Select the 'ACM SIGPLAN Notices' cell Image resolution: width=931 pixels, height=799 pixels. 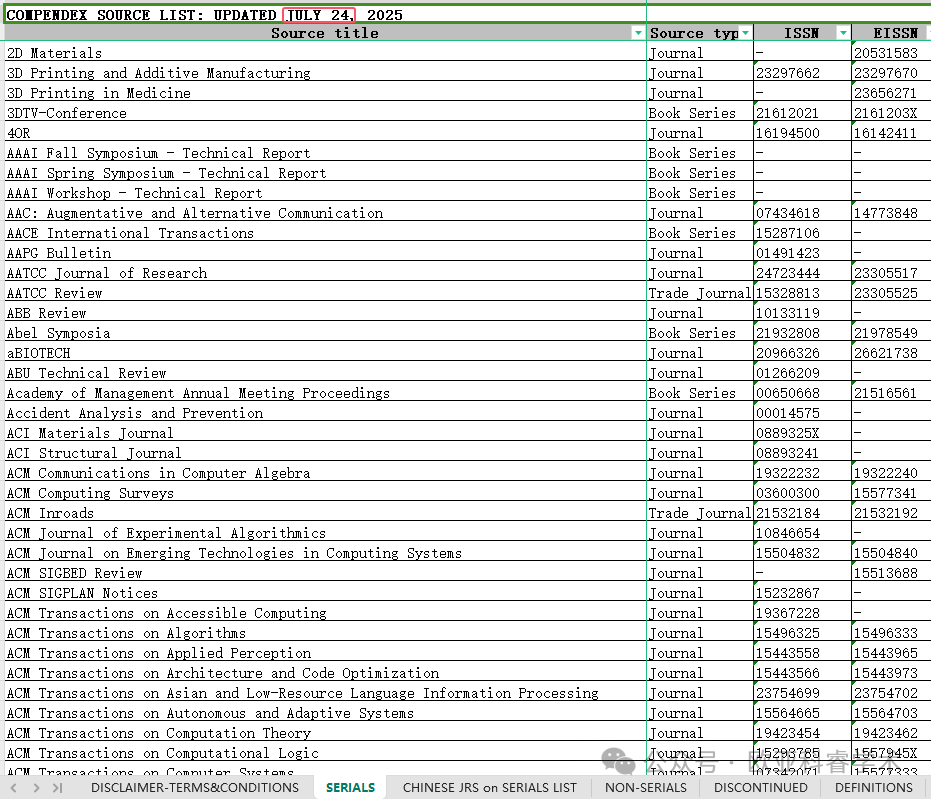click(x=325, y=593)
